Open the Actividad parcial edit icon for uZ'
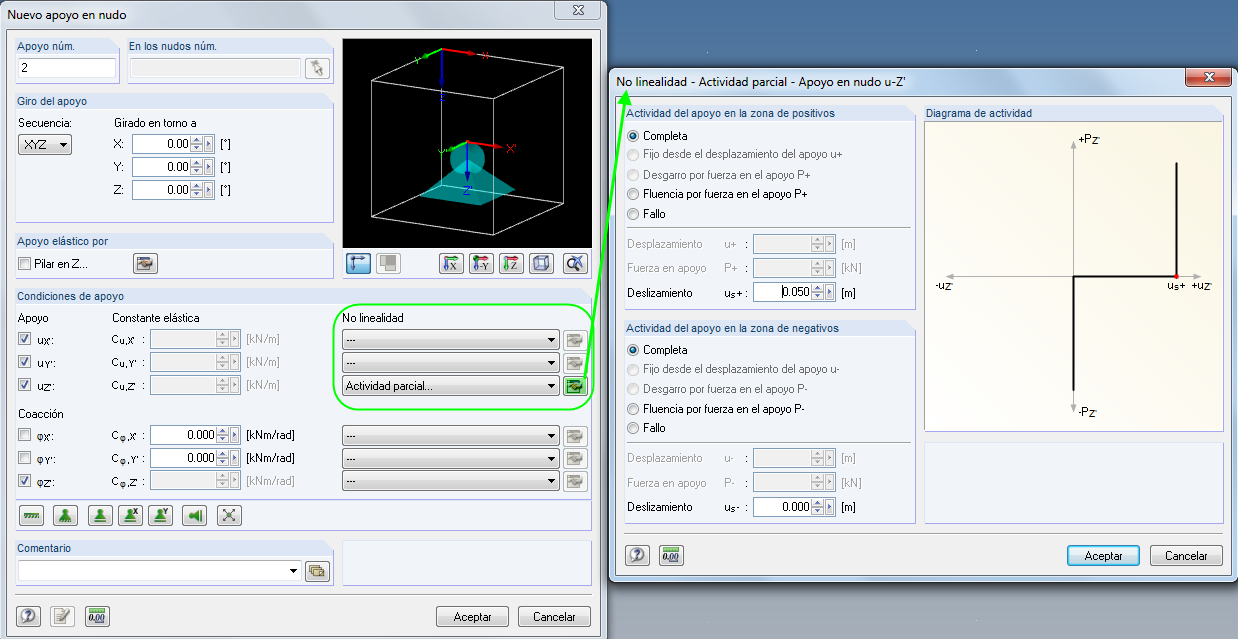Image resolution: width=1238 pixels, height=639 pixels. point(575,385)
